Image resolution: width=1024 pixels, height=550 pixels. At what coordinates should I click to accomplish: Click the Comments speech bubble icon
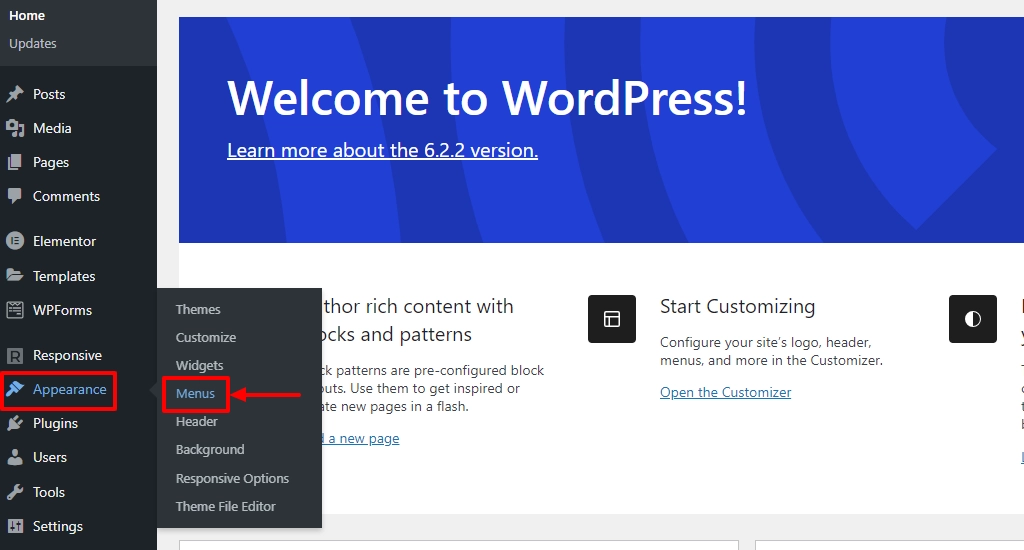pyautogui.click(x=15, y=196)
